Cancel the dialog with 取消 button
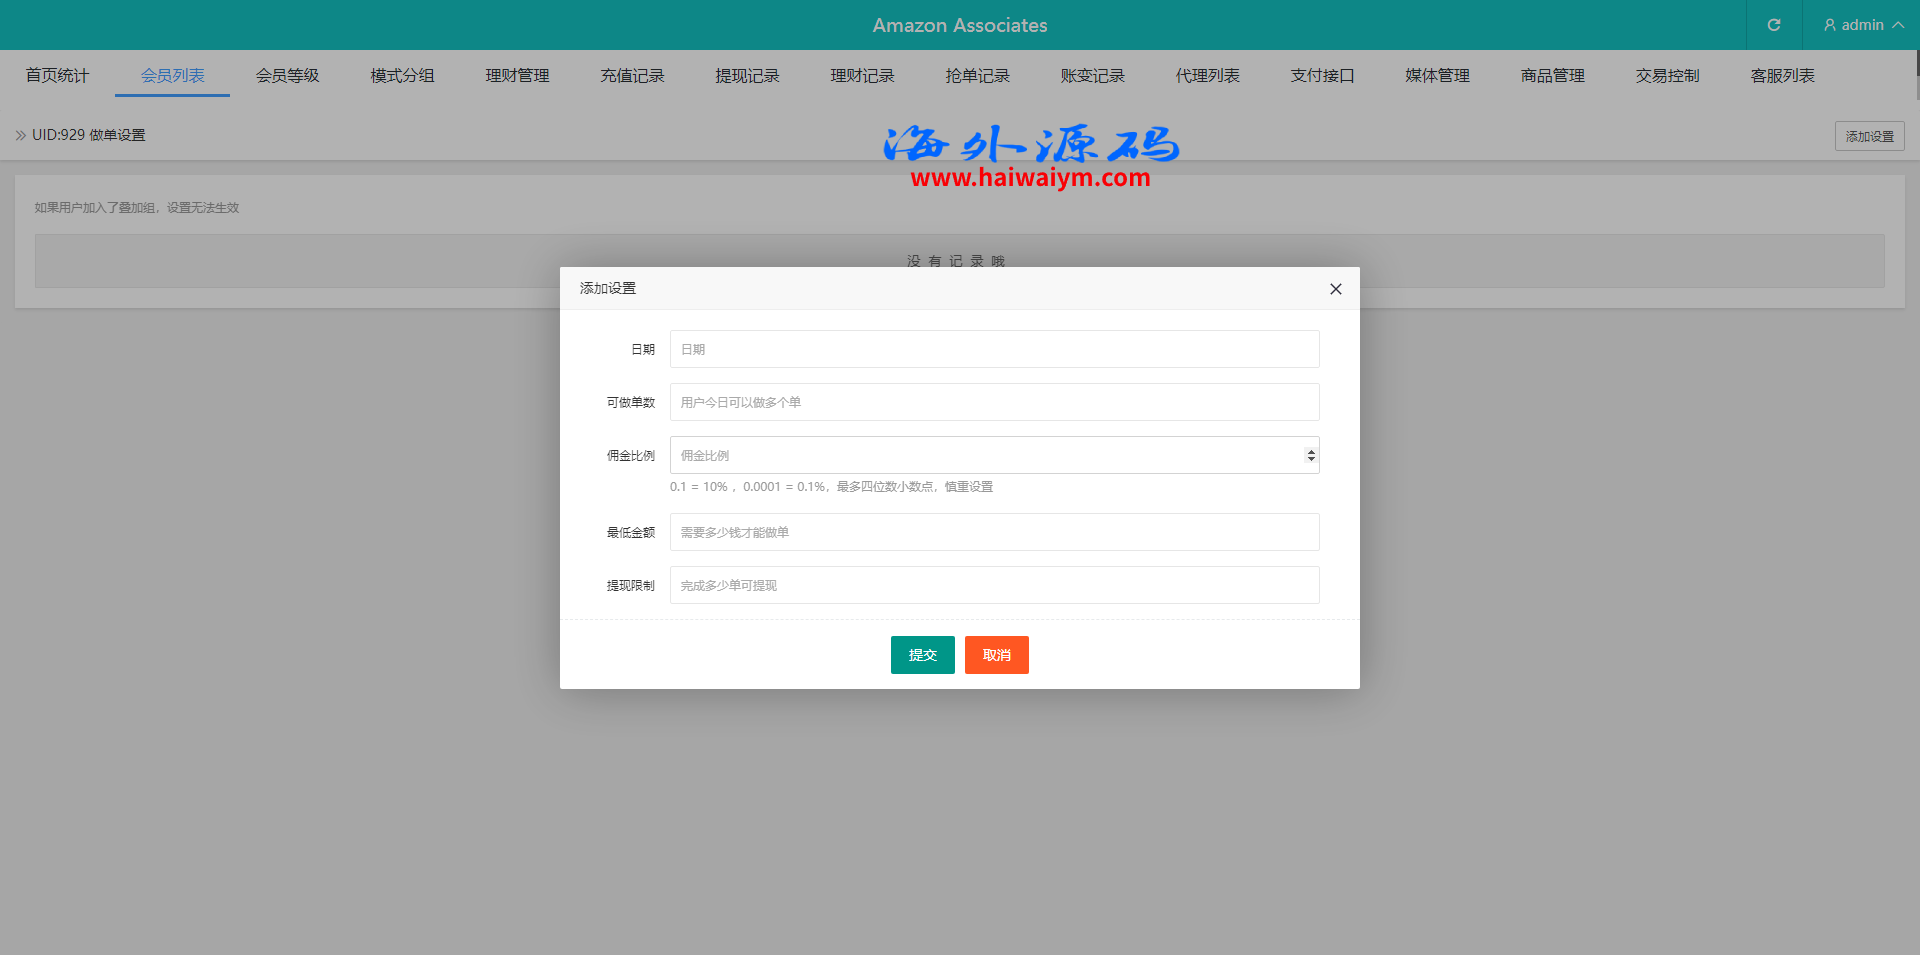Image resolution: width=1920 pixels, height=955 pixels. pos(996,655)
